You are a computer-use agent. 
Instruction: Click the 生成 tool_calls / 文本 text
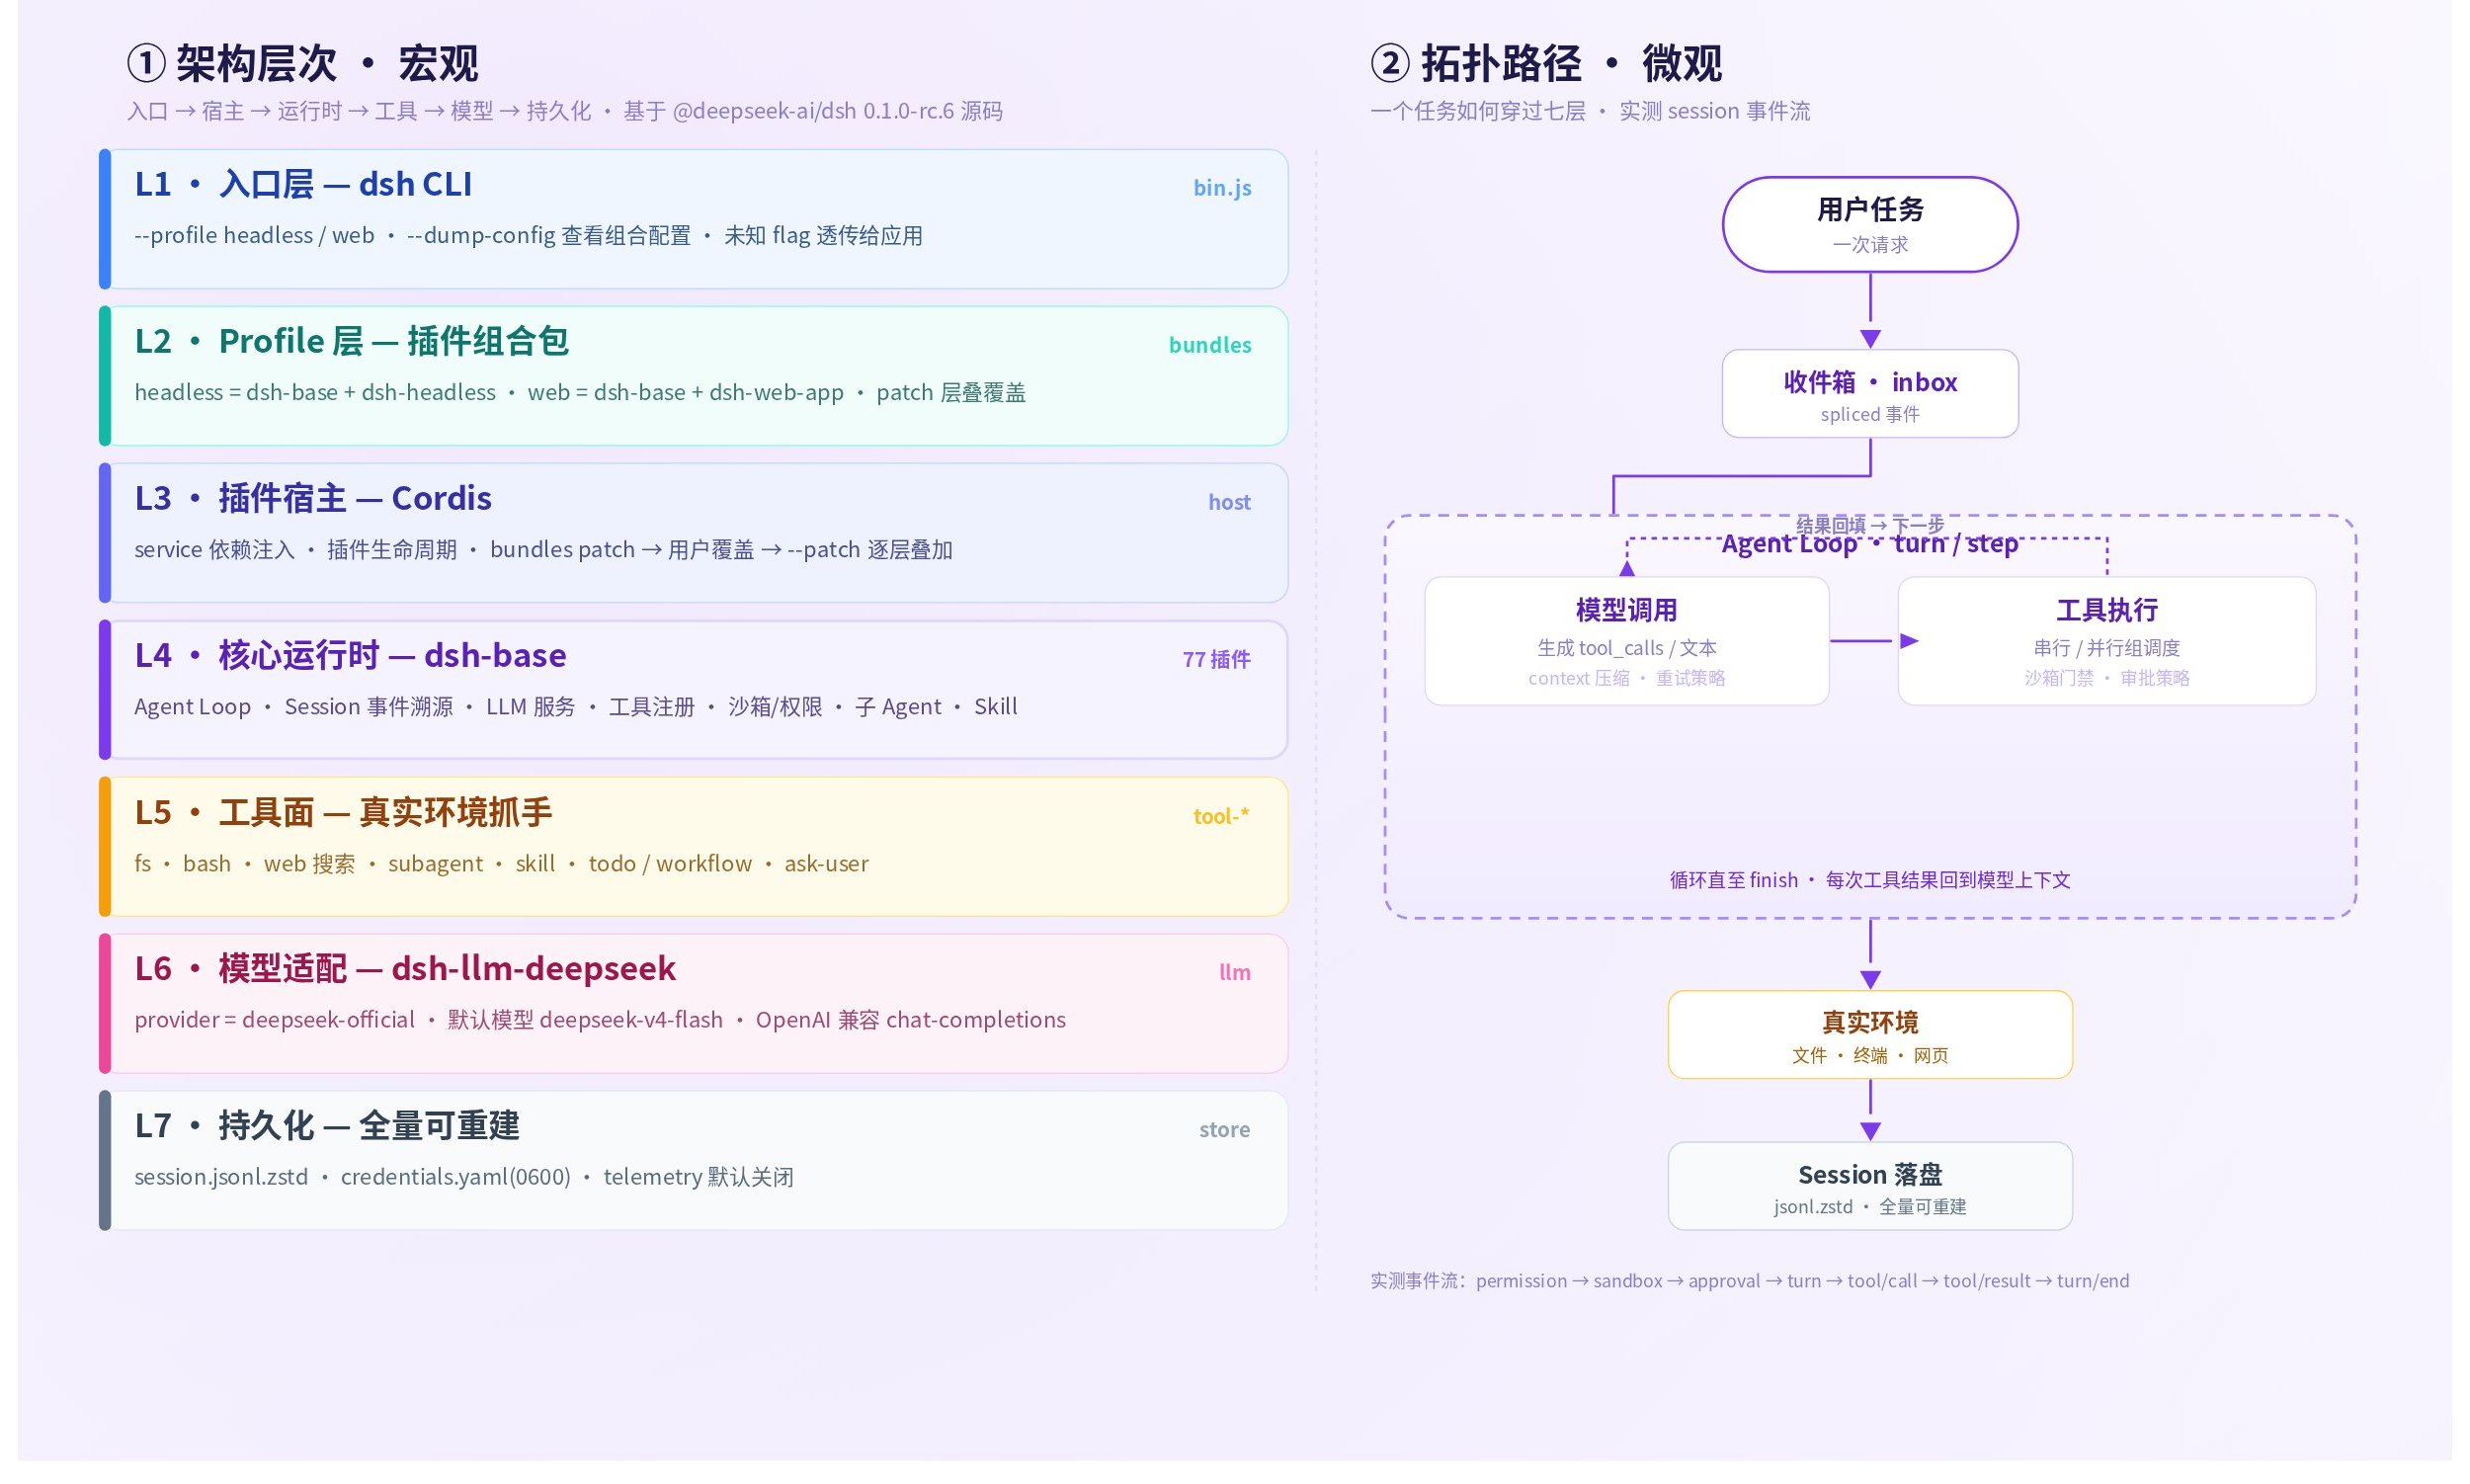1627,648
